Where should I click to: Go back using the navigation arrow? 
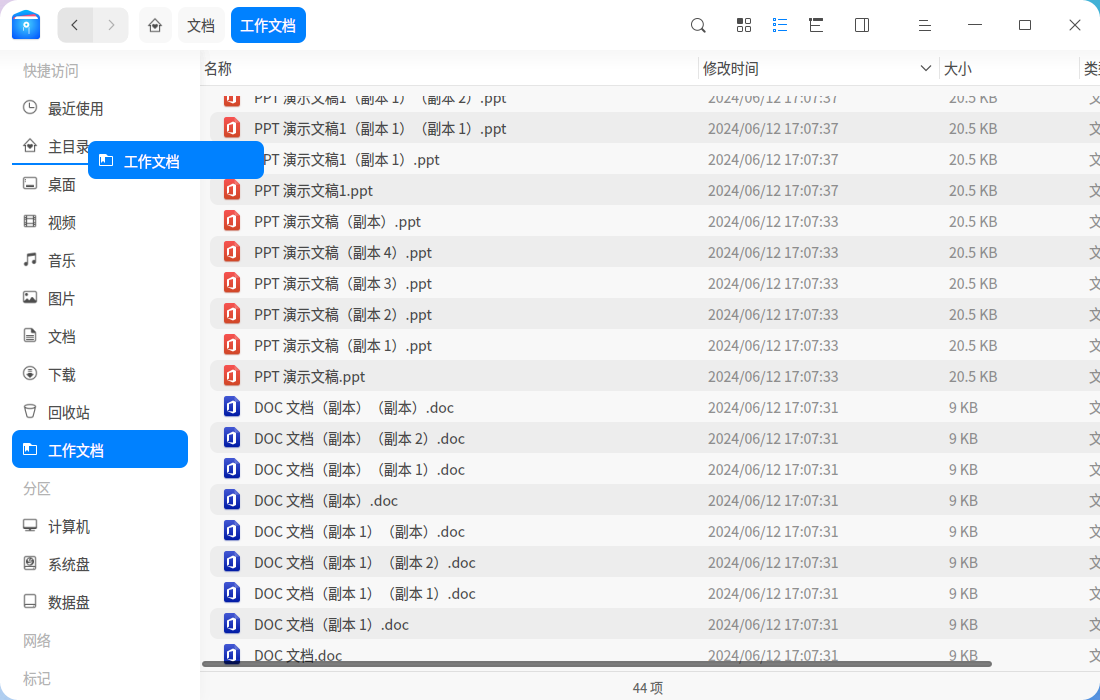pos(75,24)
